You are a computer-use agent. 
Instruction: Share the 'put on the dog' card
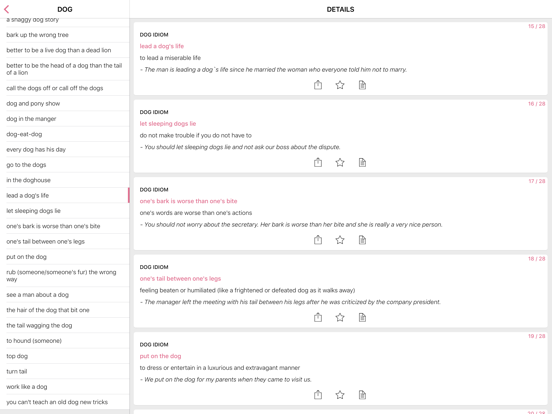point(318,395)
